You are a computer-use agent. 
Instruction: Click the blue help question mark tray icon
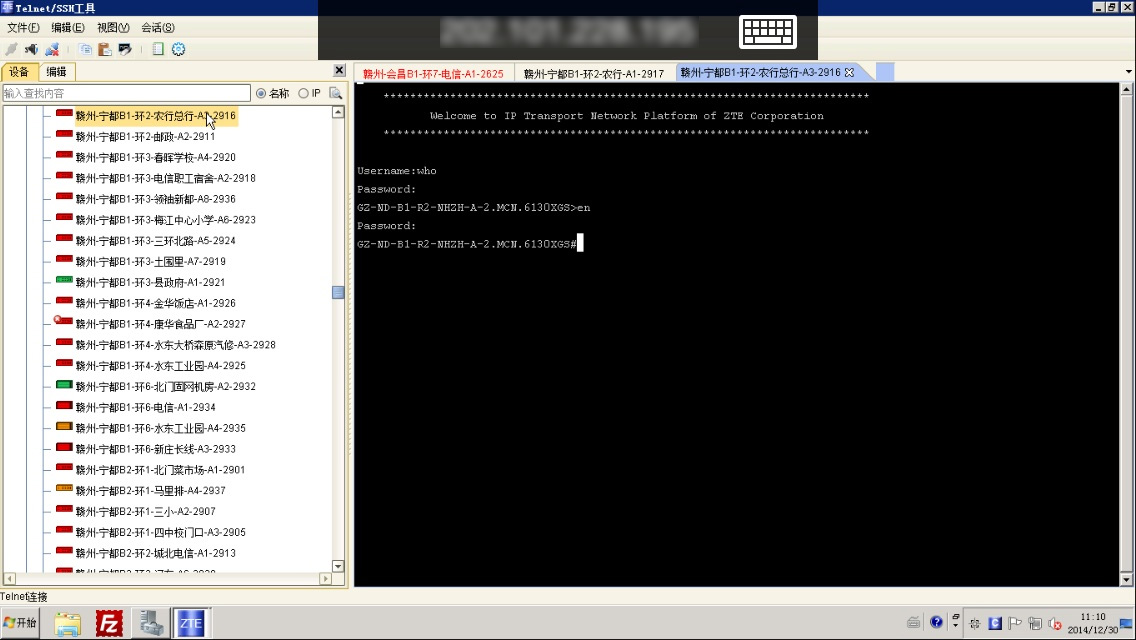(936, 623)
